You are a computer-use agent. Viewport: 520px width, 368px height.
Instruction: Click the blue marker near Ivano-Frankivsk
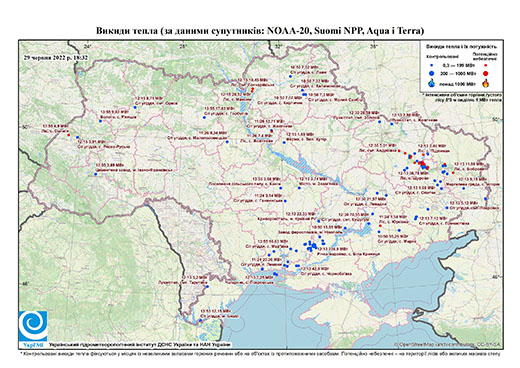(x=96, y=174)
